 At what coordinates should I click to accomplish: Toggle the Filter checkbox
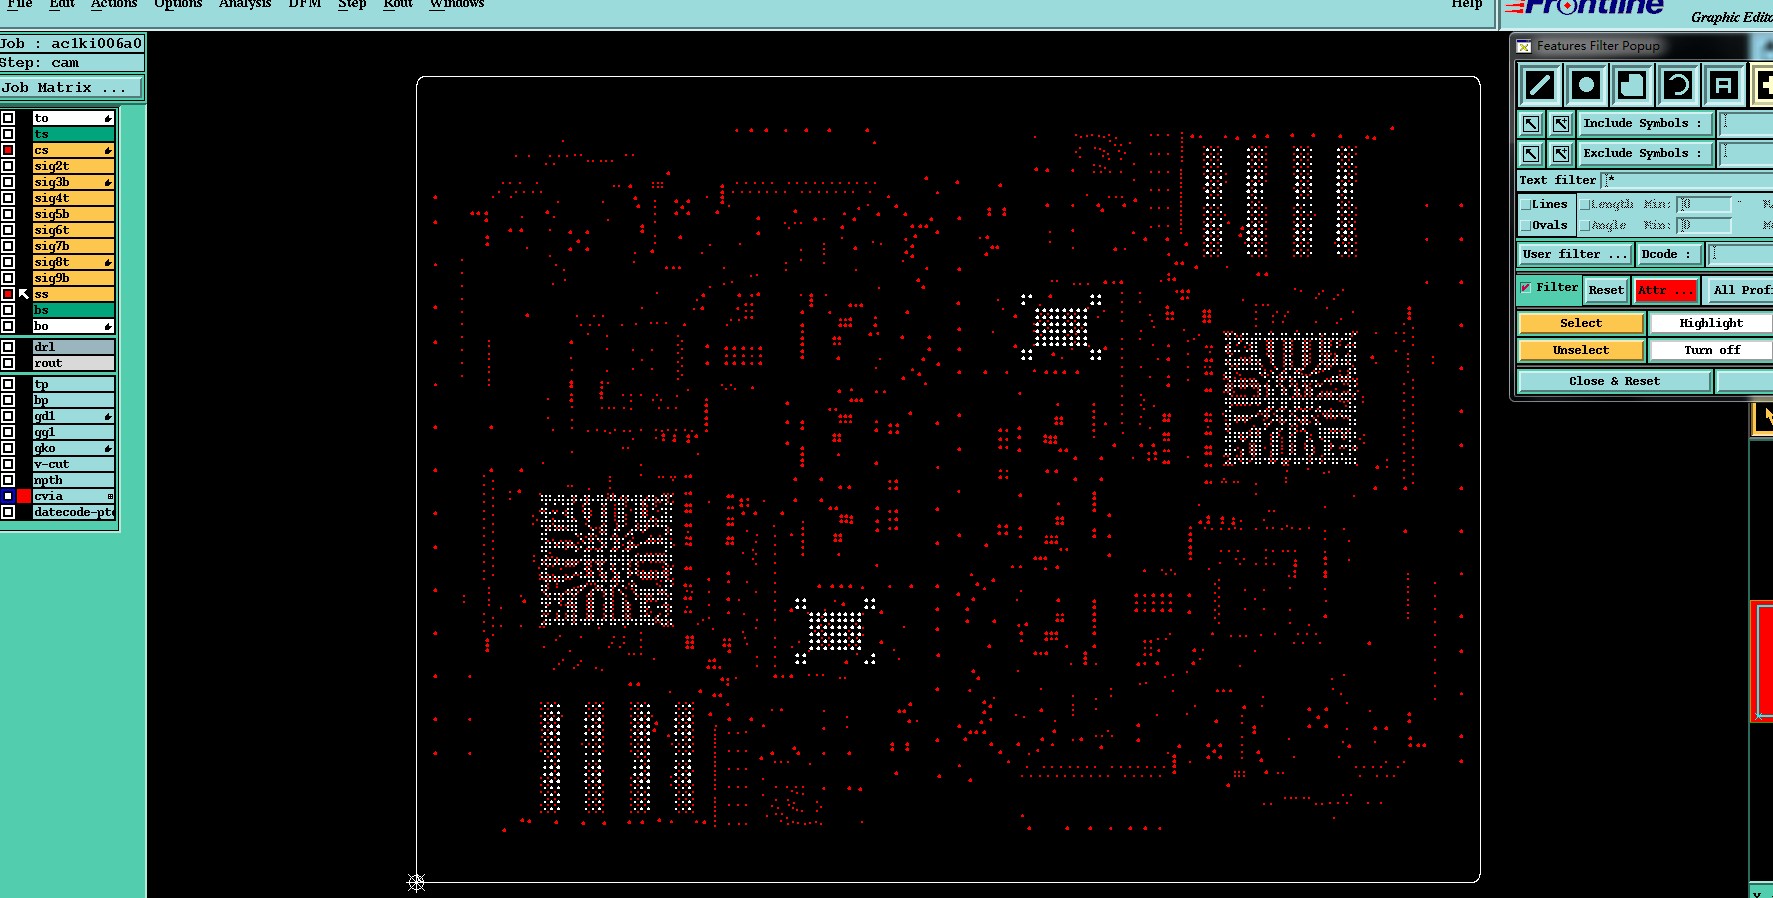coord(1526,288)
